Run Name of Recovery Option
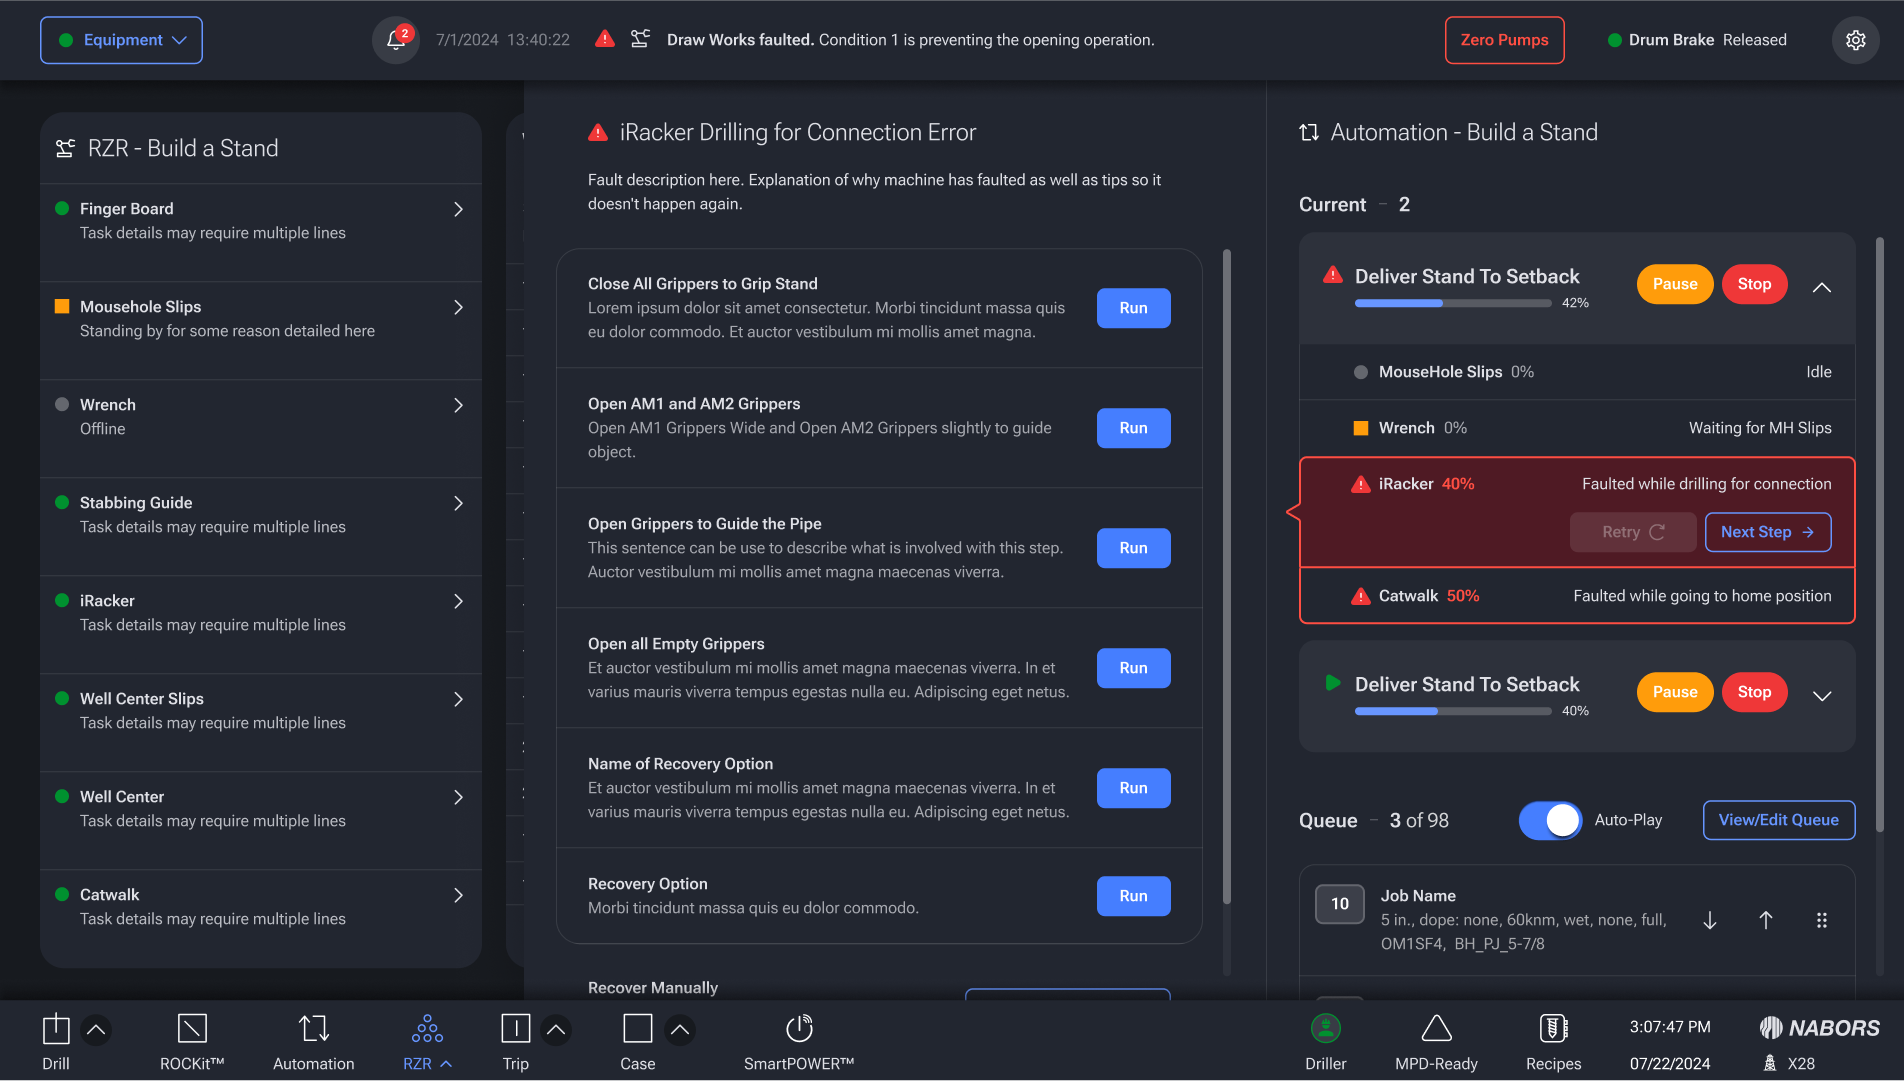The height and width of the screenshot is (1081, 1904). pyautogui.click(x=1133, y=788)
